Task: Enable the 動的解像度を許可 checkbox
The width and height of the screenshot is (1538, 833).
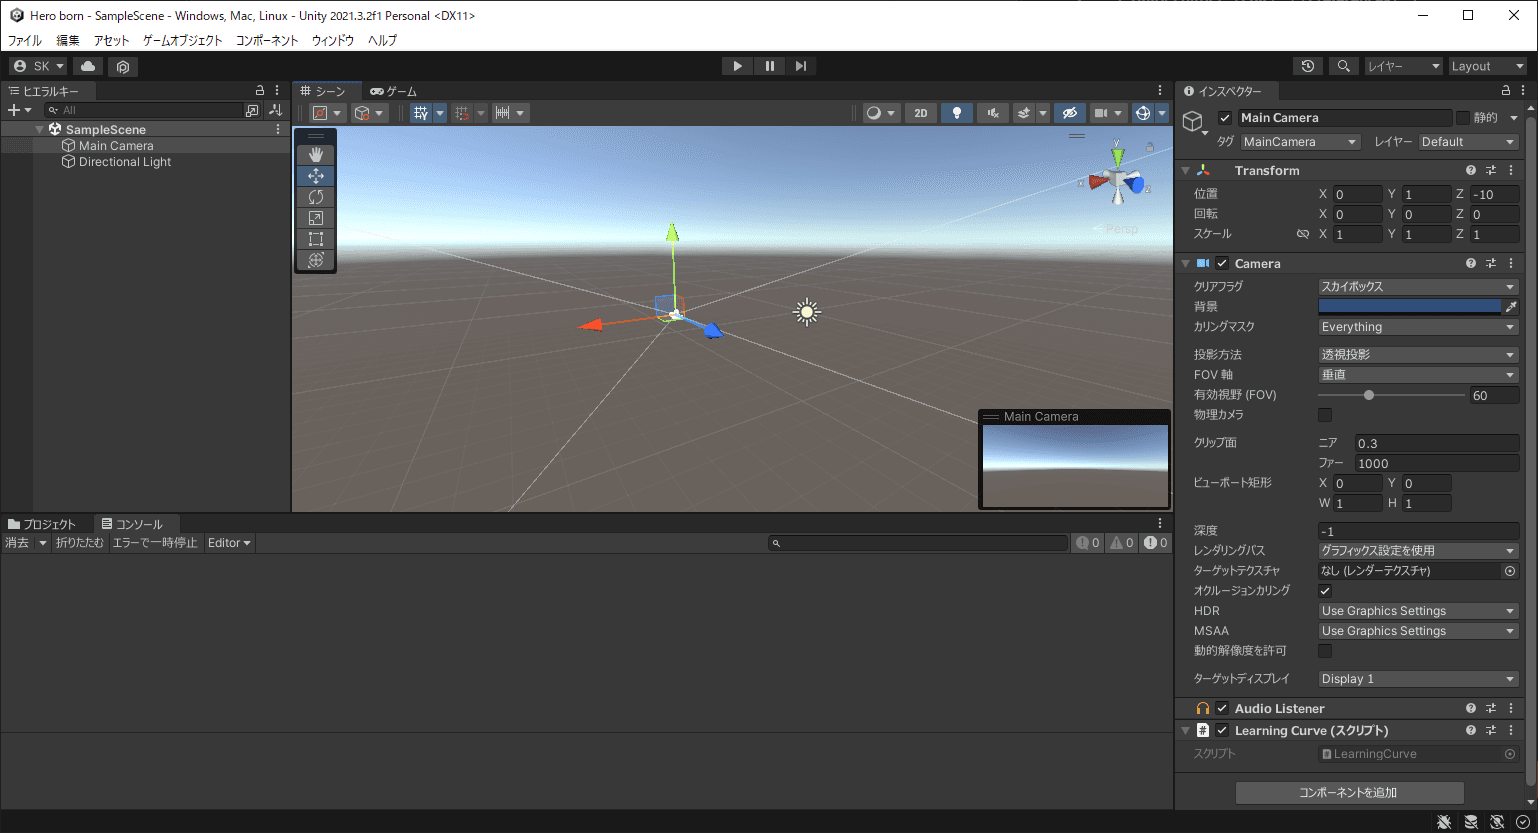Action: coord(1325,651)
